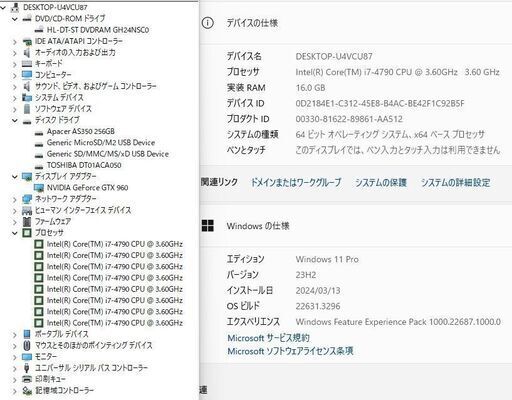Select the HL-DT-ST DVDRAM GH24NSC0 label
512x400 pixels.
(x=98, y=30)
